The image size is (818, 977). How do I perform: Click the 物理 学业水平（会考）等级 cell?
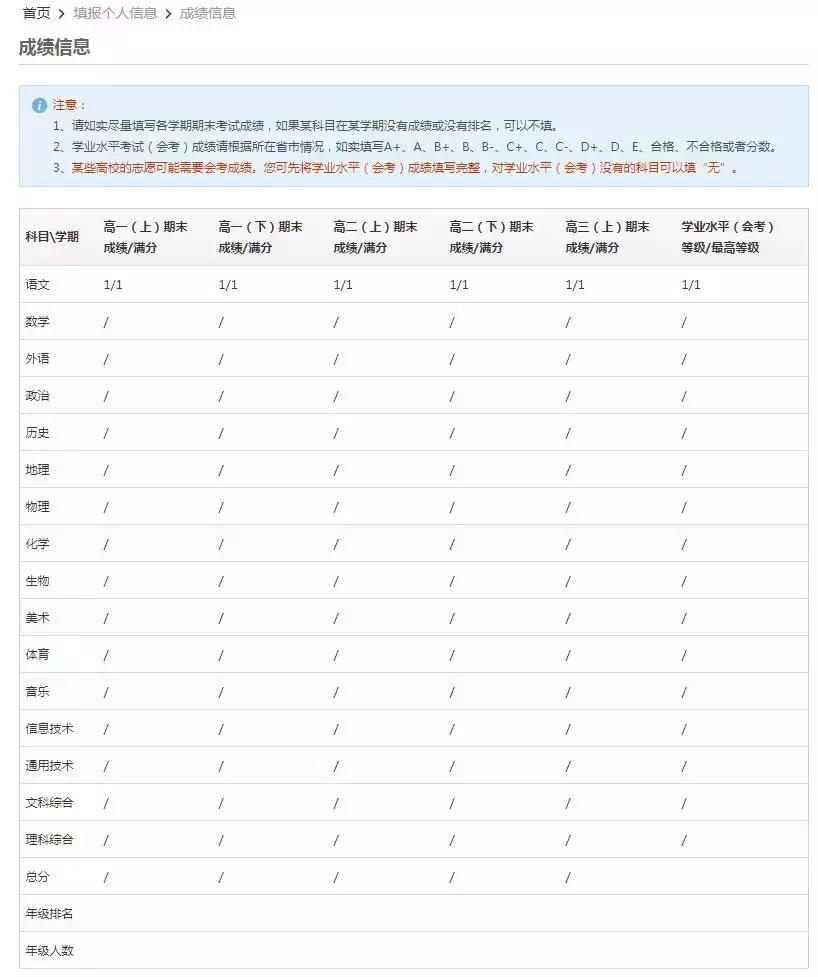[683, 506]
